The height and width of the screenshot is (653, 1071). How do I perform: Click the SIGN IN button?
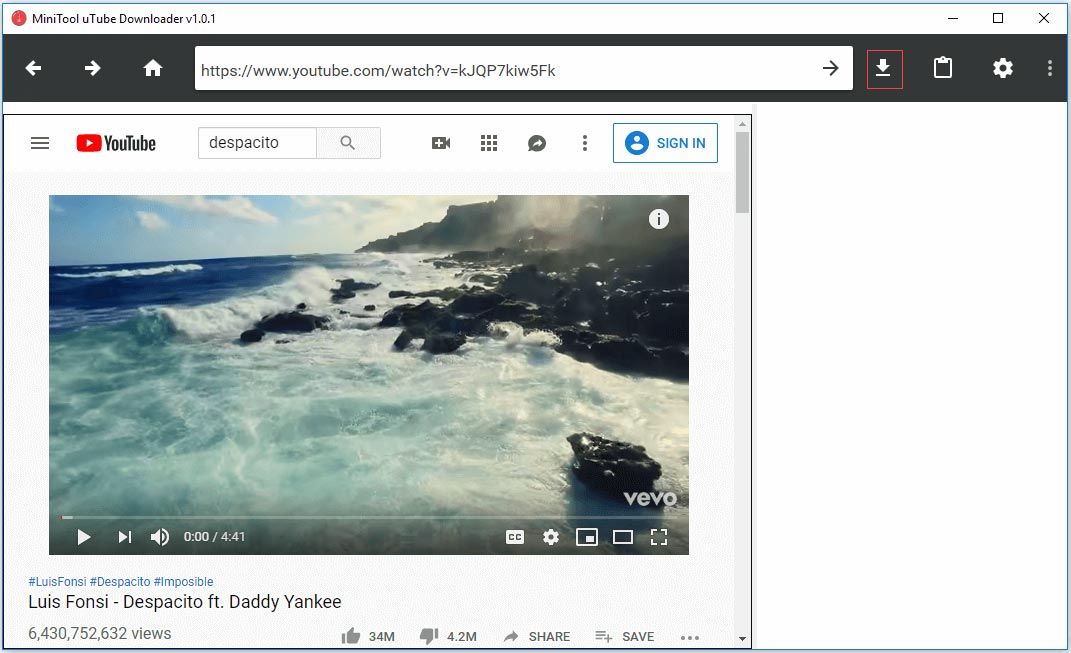(x=665, y=143)
